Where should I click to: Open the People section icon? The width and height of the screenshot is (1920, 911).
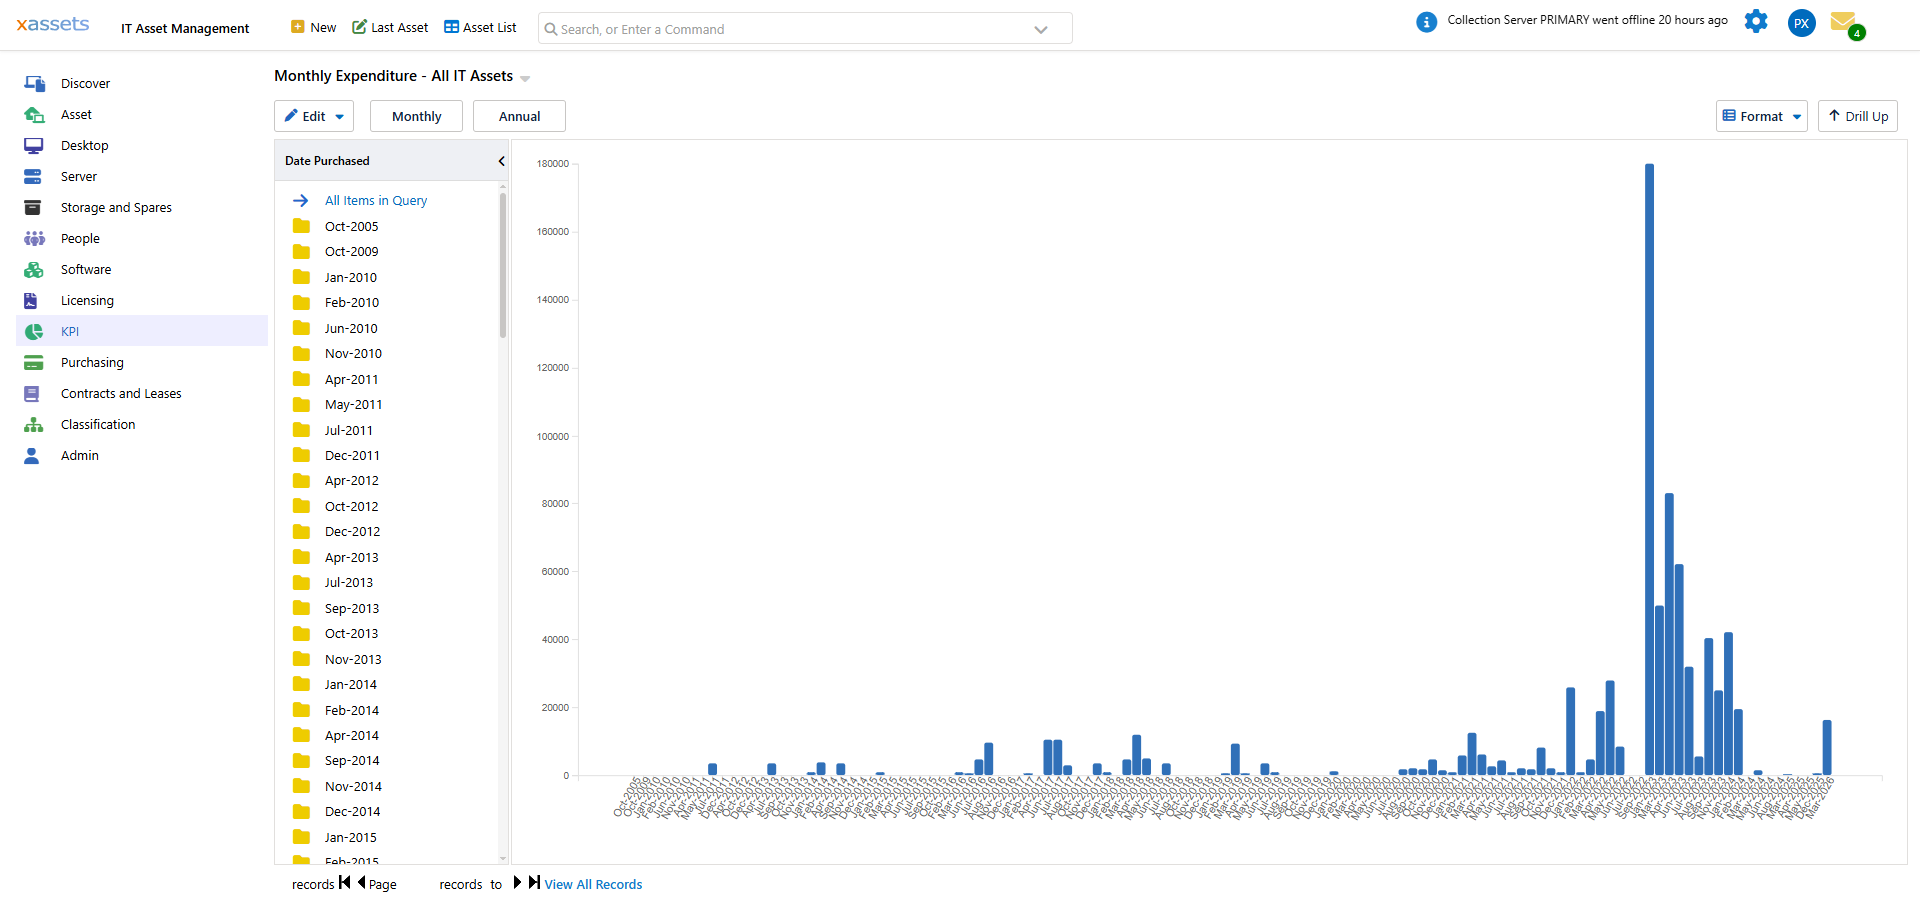pyautogui.click(x=33, y=238)
